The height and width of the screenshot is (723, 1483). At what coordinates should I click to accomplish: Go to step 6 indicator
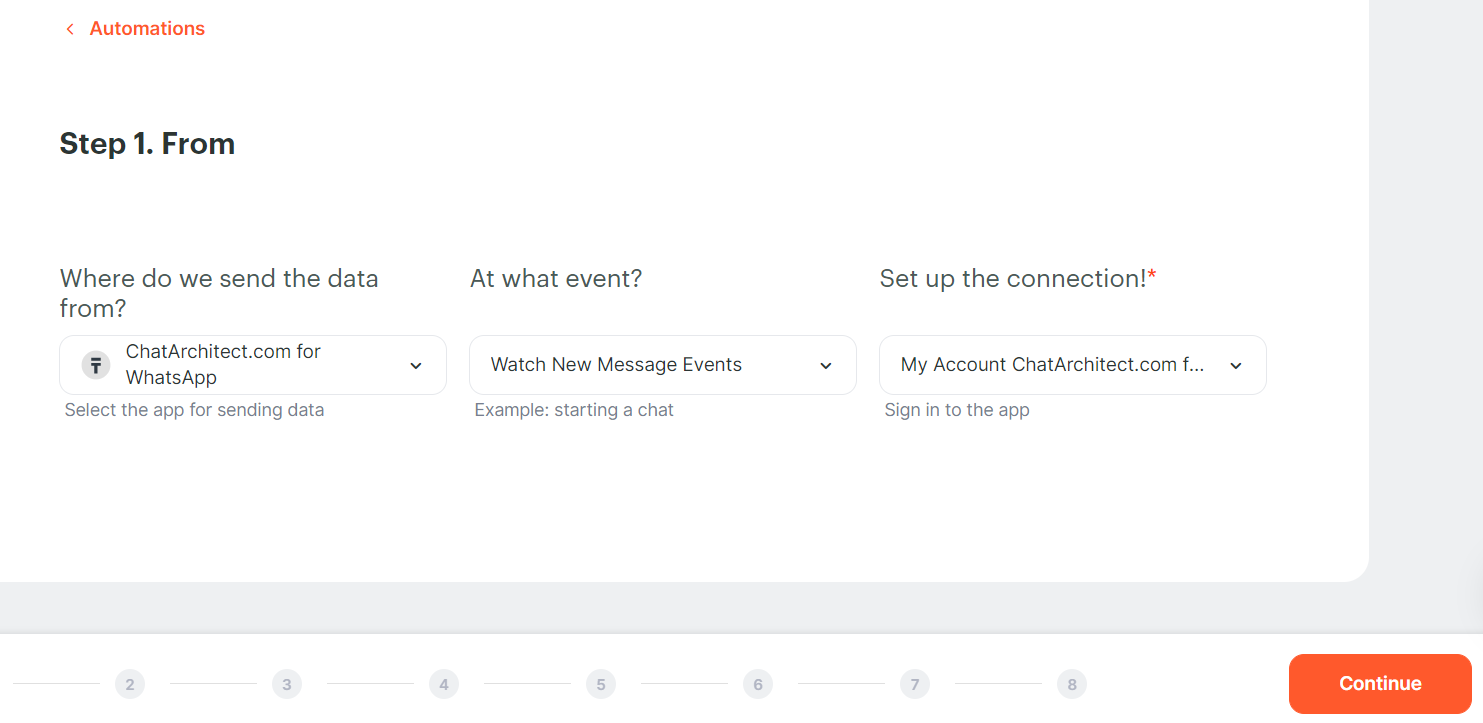pyautogui.click(x=757, y=684)
